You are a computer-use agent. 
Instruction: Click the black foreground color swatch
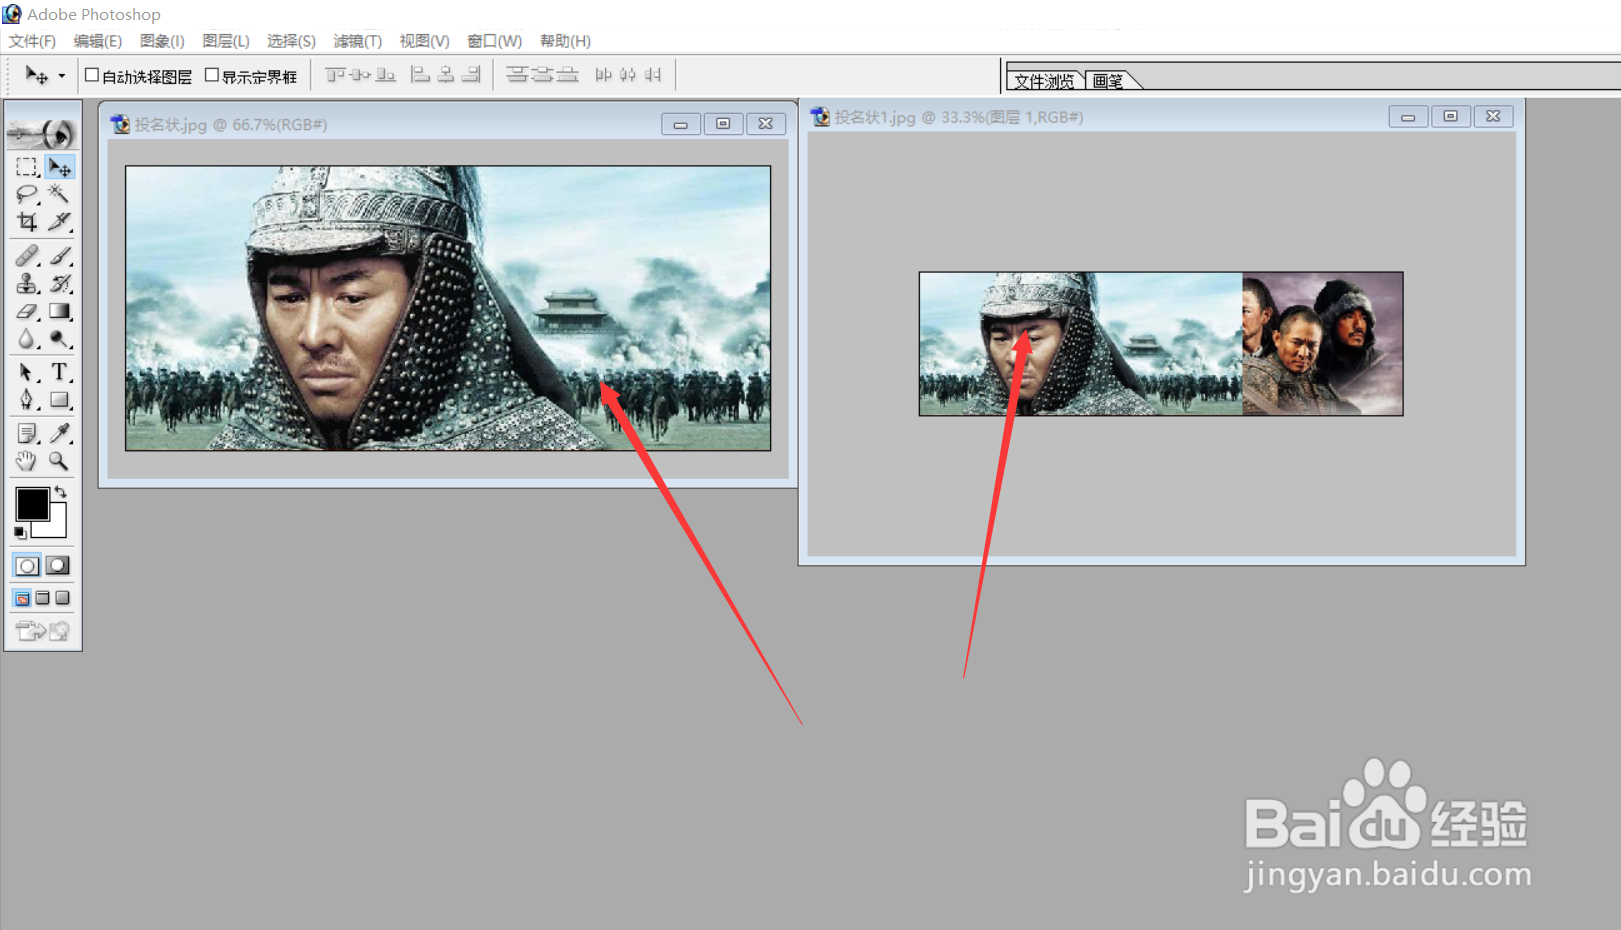point(31,503)
